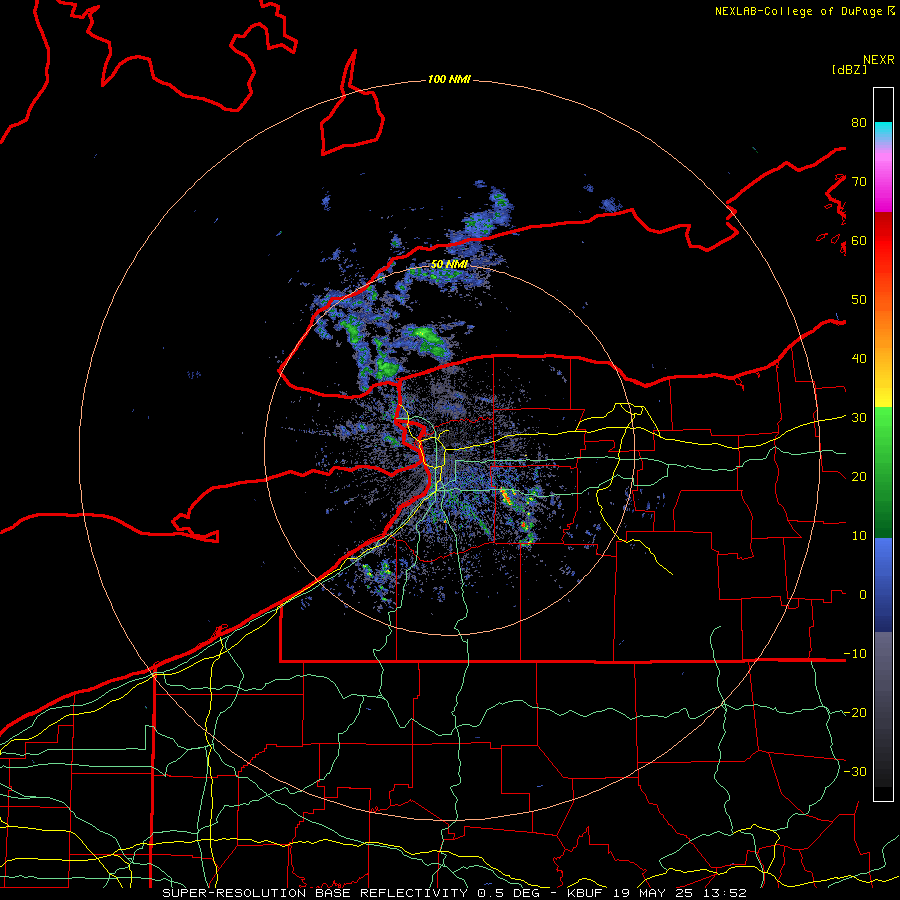Click the -20 value on the dBZ scale

click(x=855, y=713)
